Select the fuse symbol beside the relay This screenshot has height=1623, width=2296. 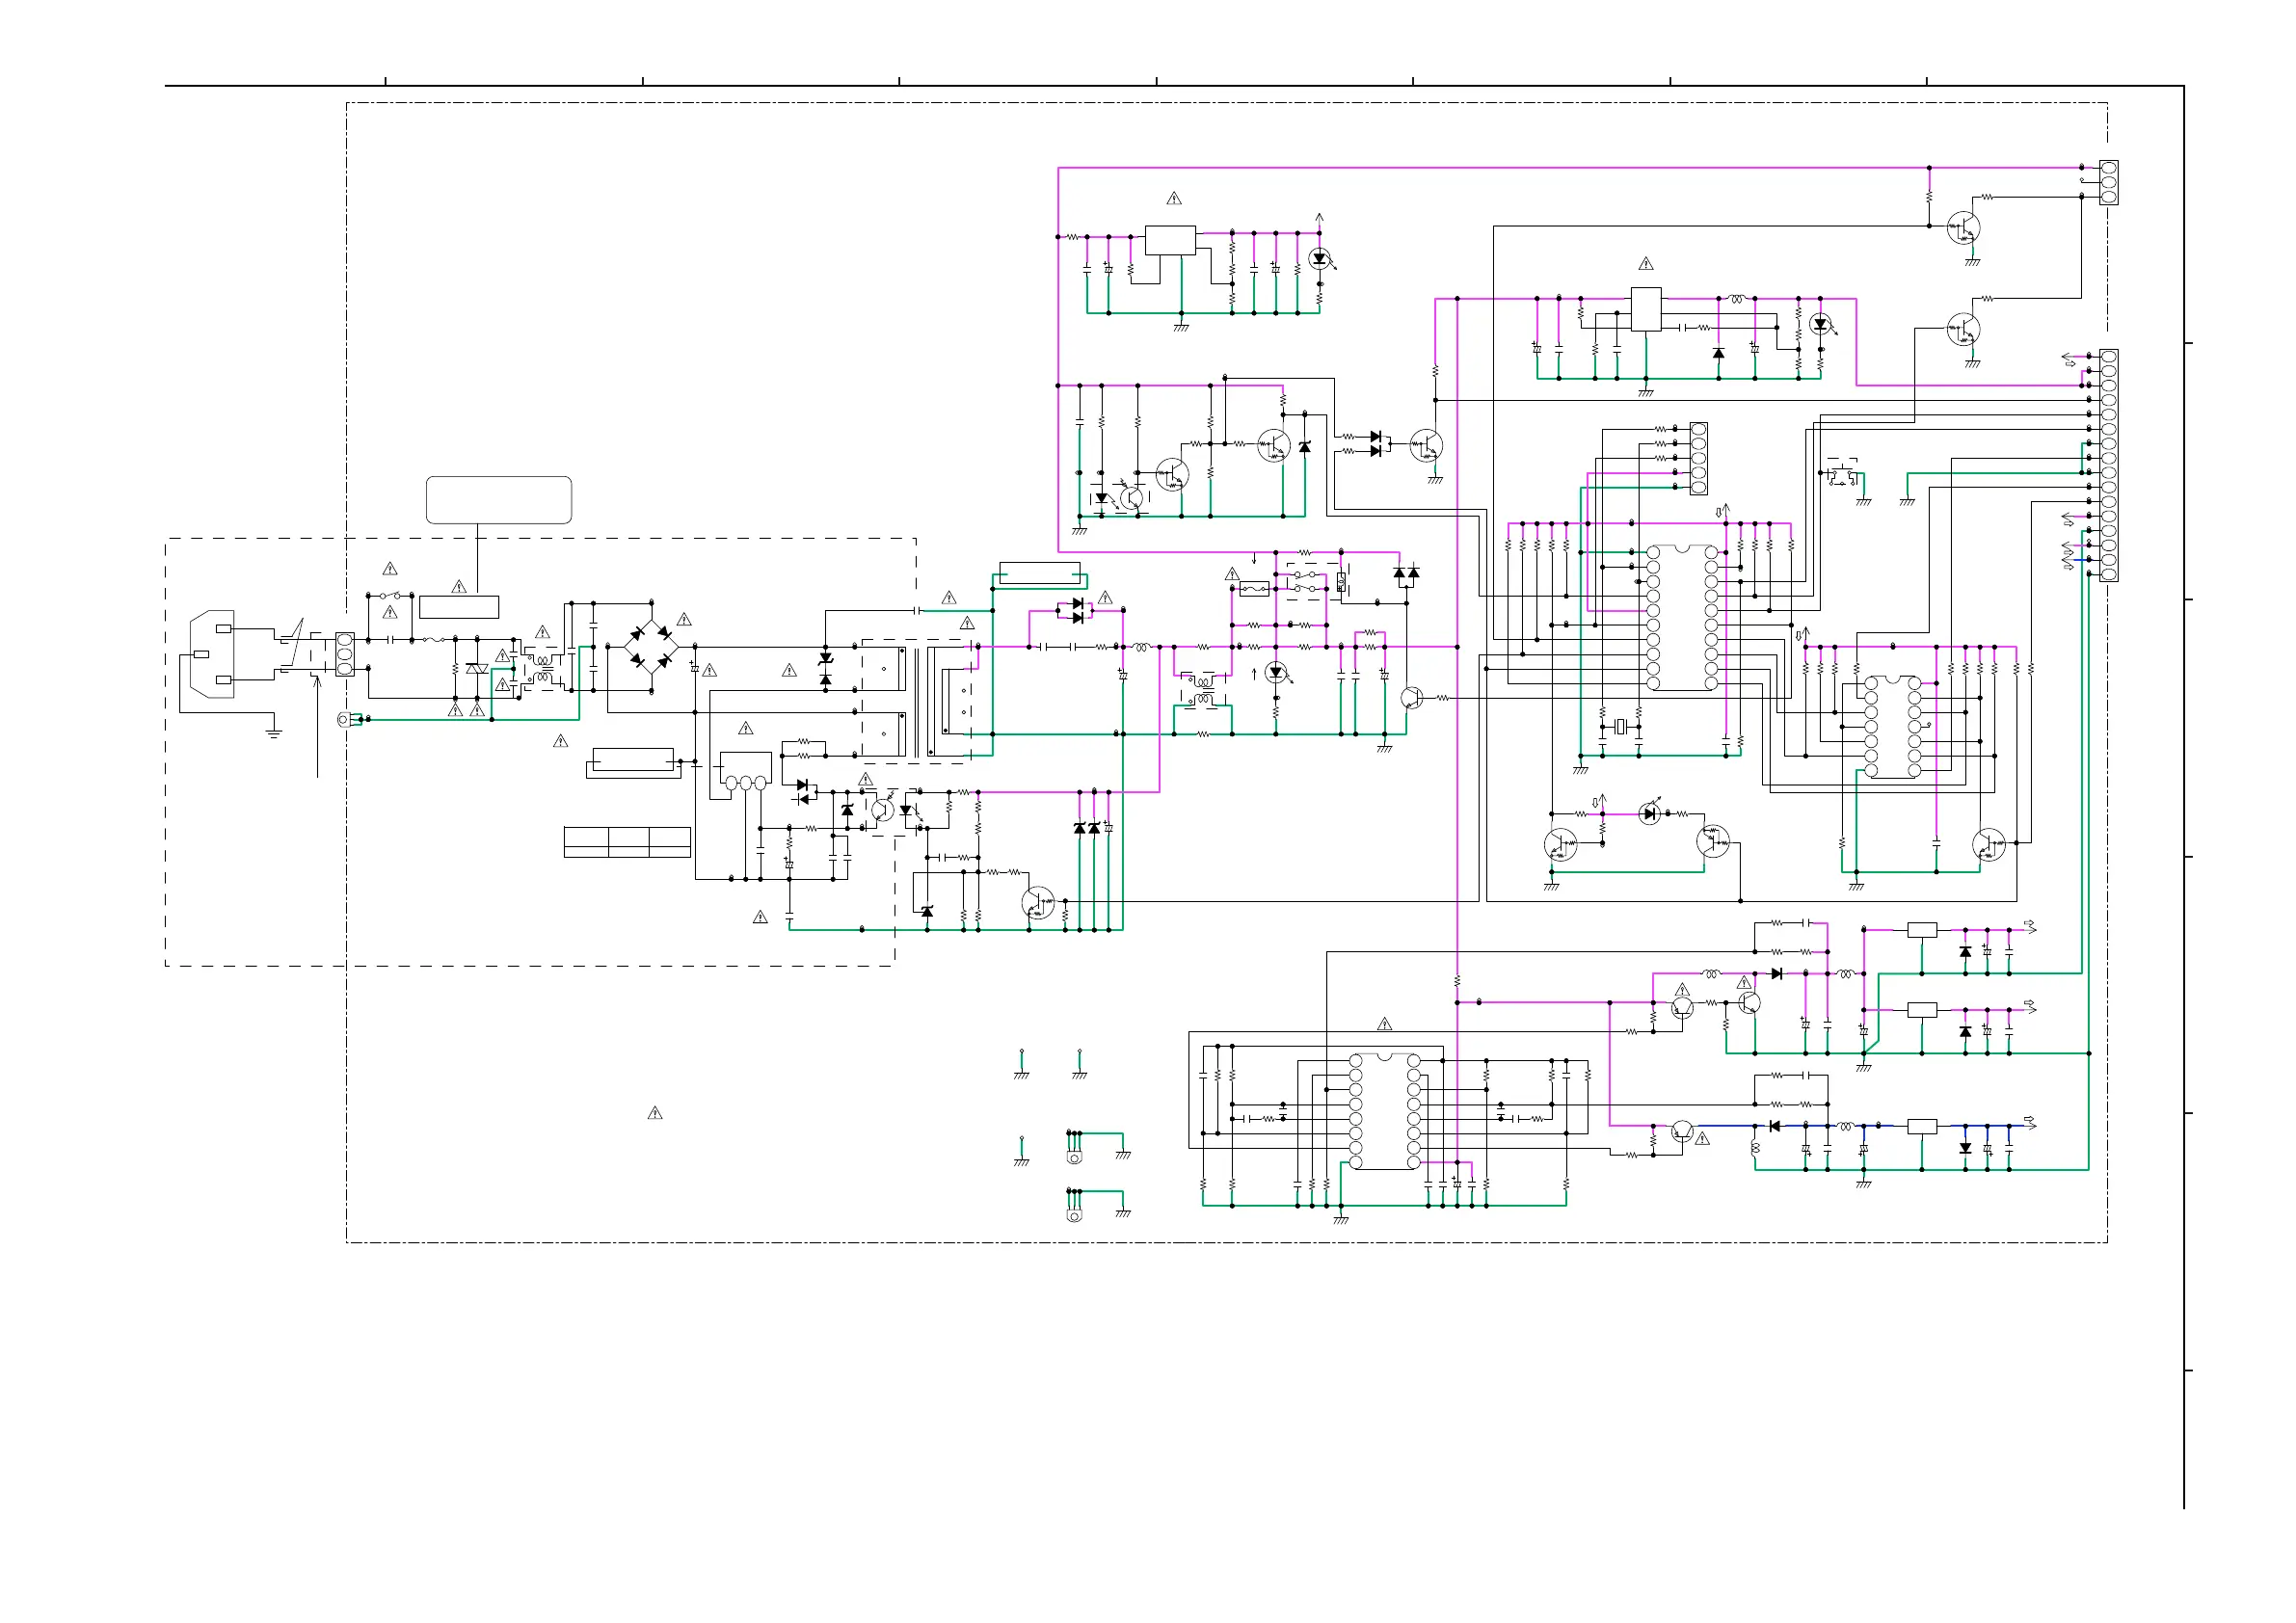[1254, 590]
